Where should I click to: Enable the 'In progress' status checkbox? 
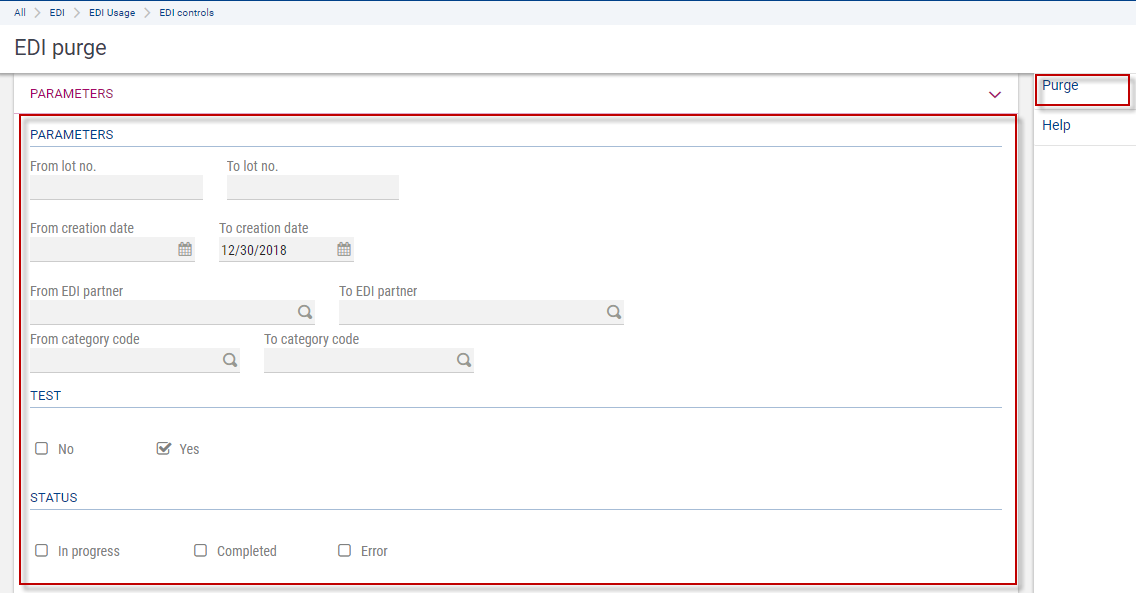coord(42,551)
